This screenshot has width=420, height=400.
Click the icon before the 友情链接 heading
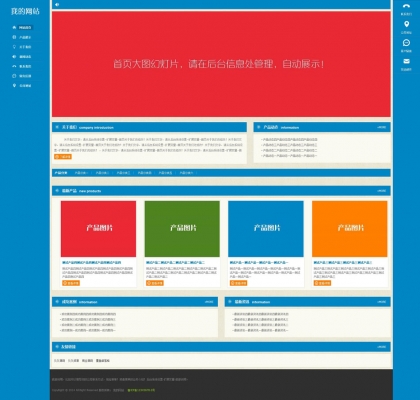[x=57, y=347]
